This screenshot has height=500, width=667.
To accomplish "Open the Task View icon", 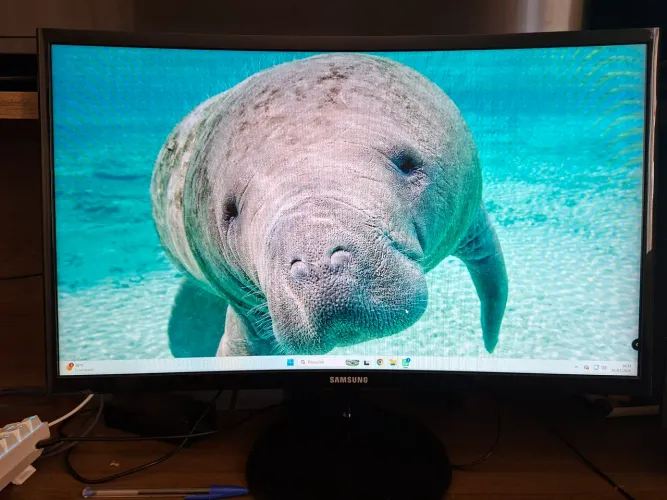I will [367, 363].
